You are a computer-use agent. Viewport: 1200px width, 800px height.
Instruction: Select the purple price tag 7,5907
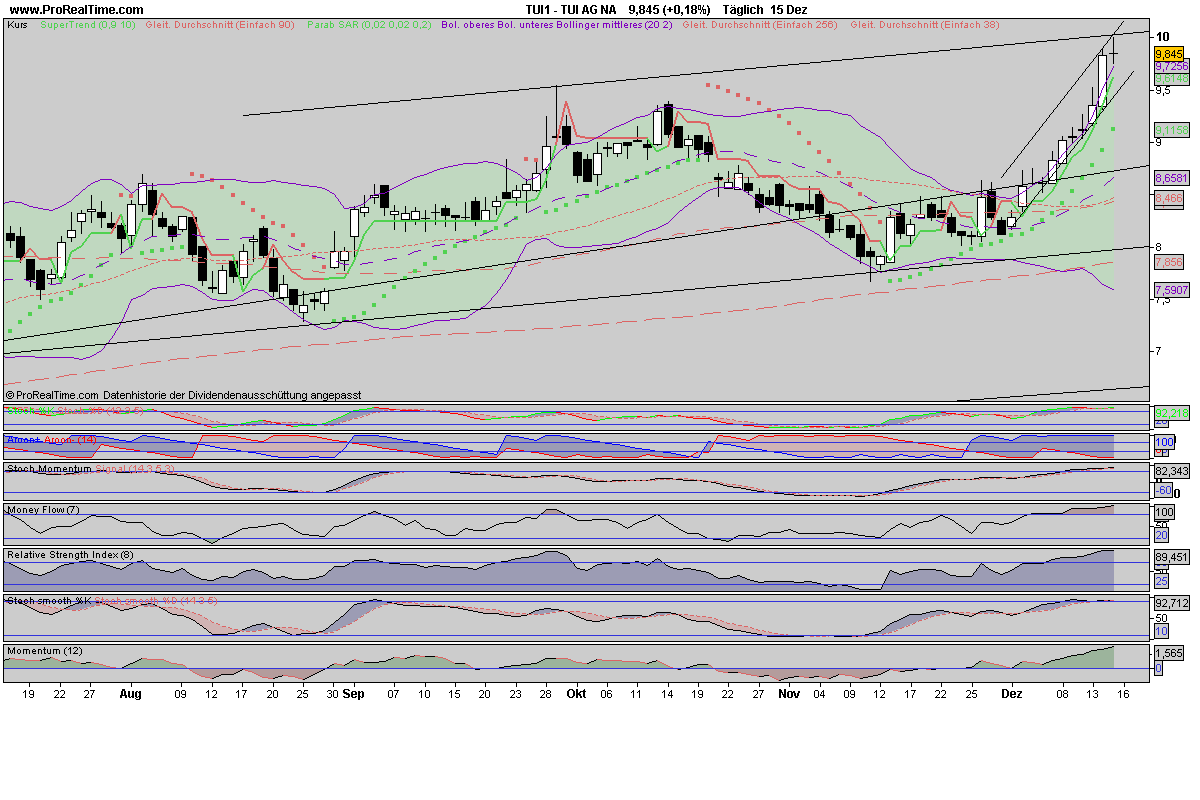[x=1171, y=290]
